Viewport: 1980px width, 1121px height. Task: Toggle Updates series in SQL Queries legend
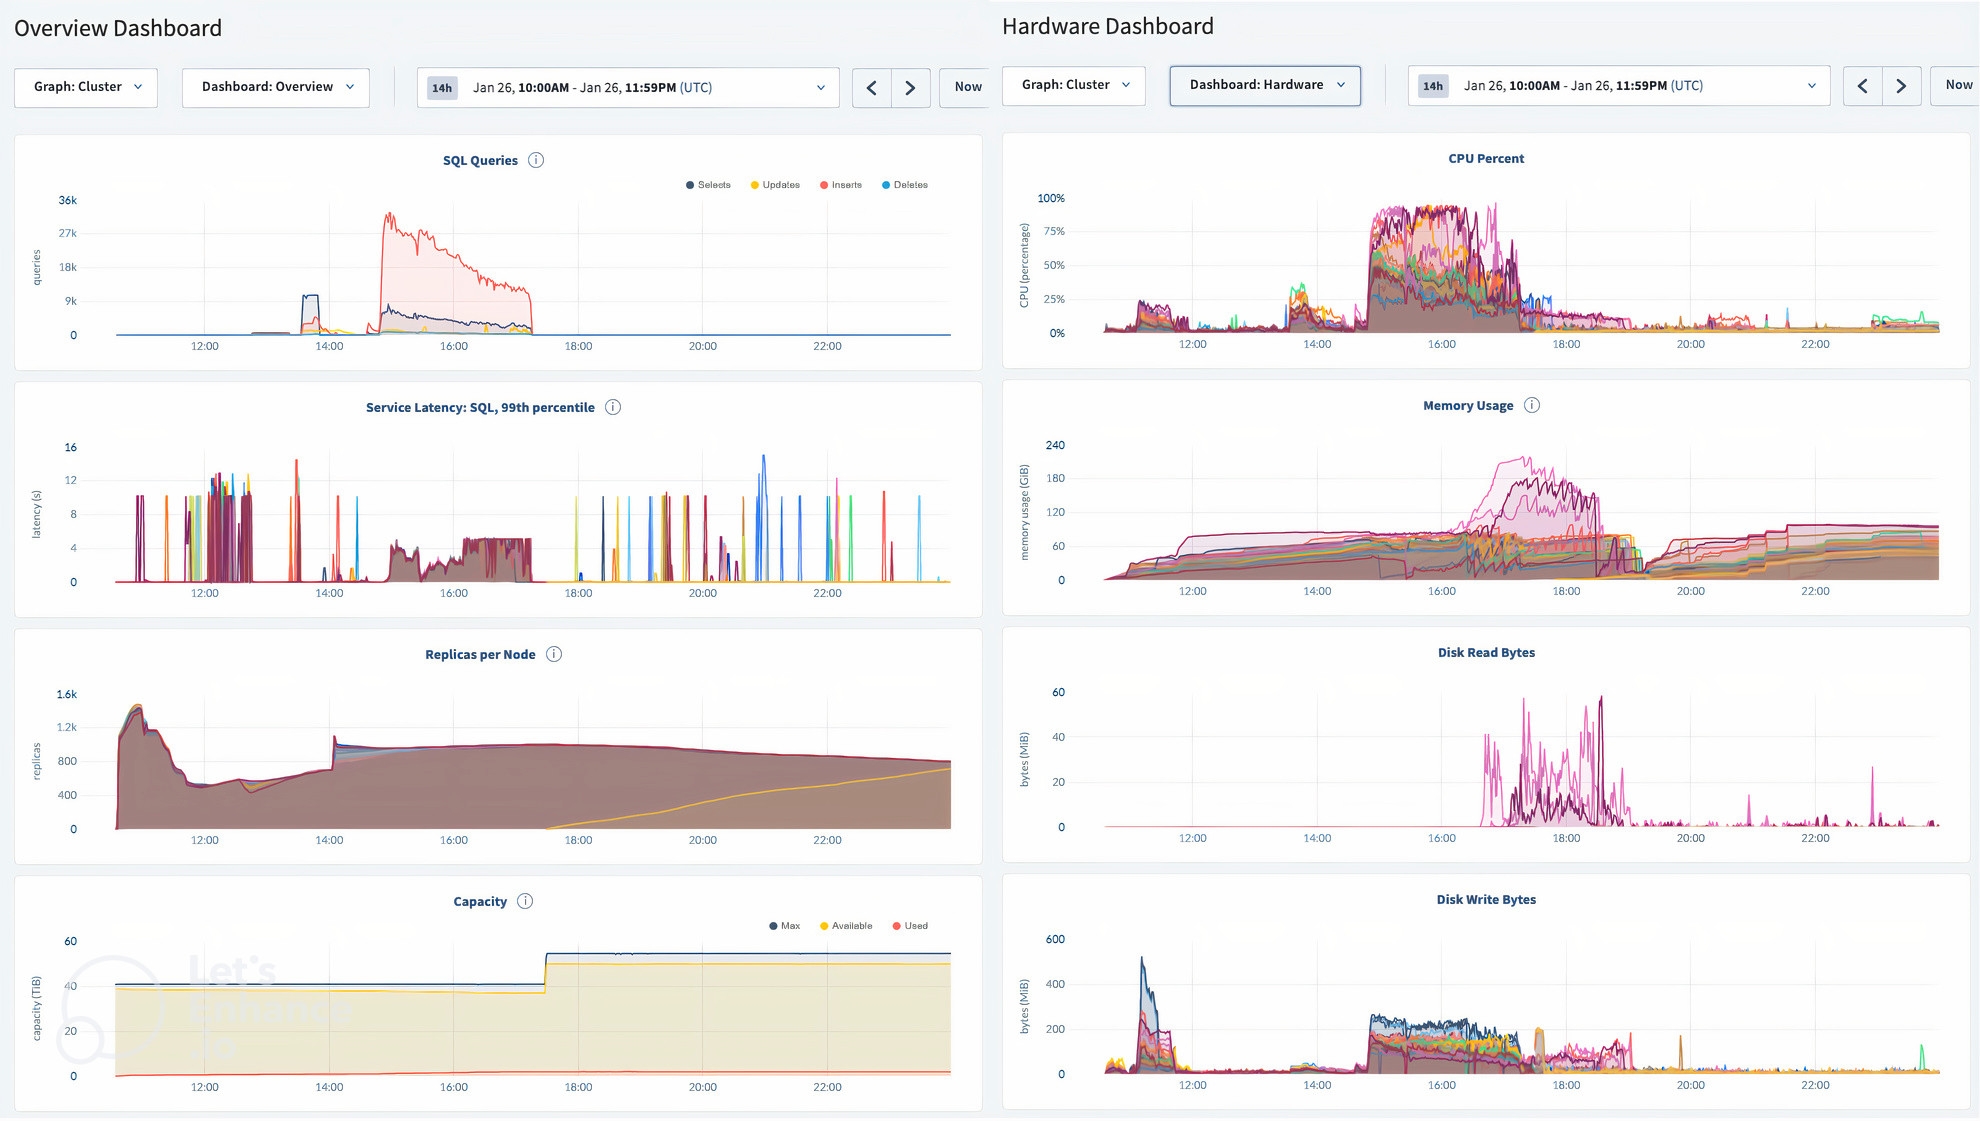pyautogui.click(x=775, y=185)
